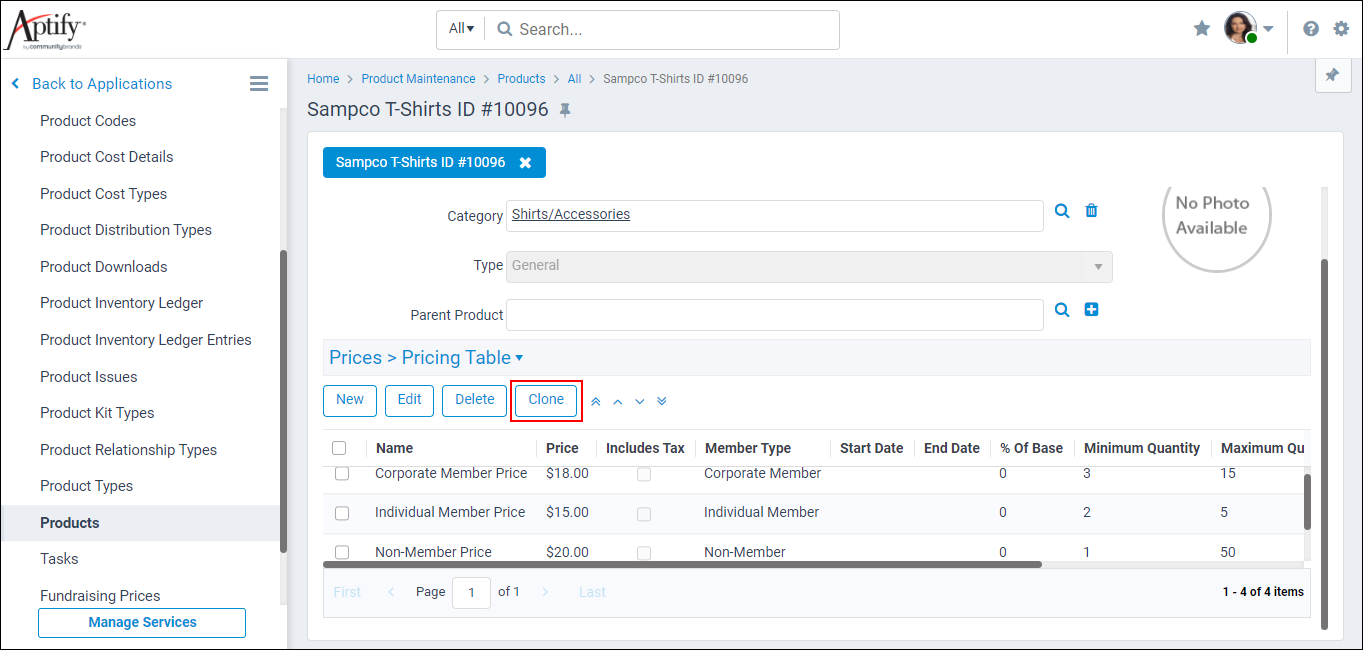This screenshot has width=1363, height=650.
Task: Open the user profile avatar
Action: [1240, 28]
